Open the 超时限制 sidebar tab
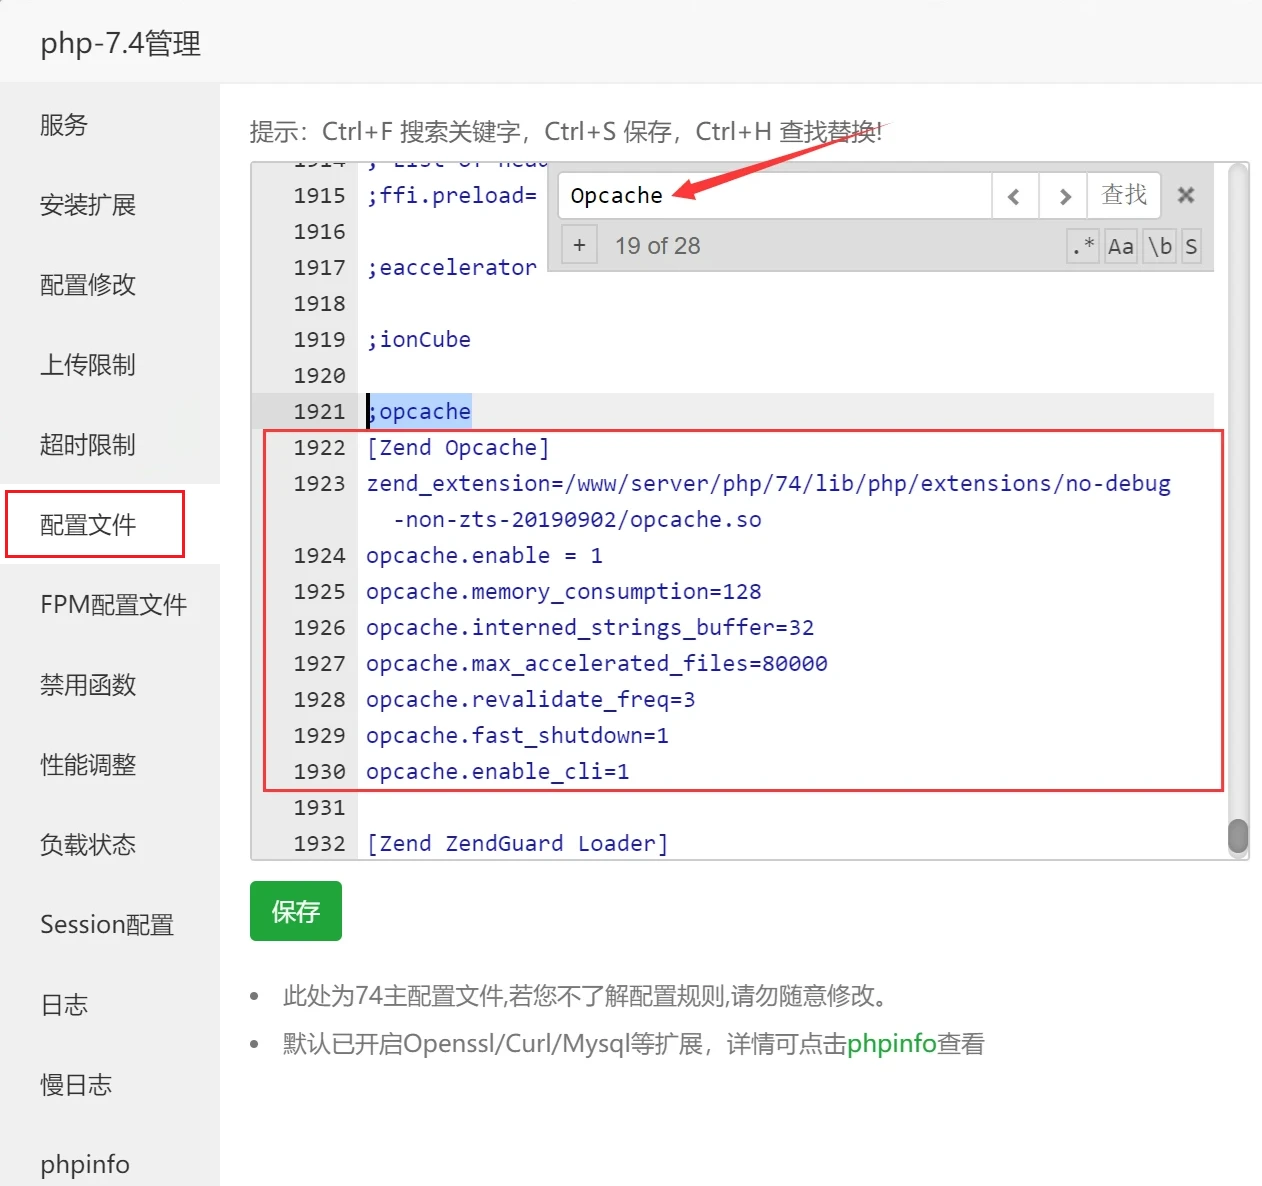 [x=110, y=444]
